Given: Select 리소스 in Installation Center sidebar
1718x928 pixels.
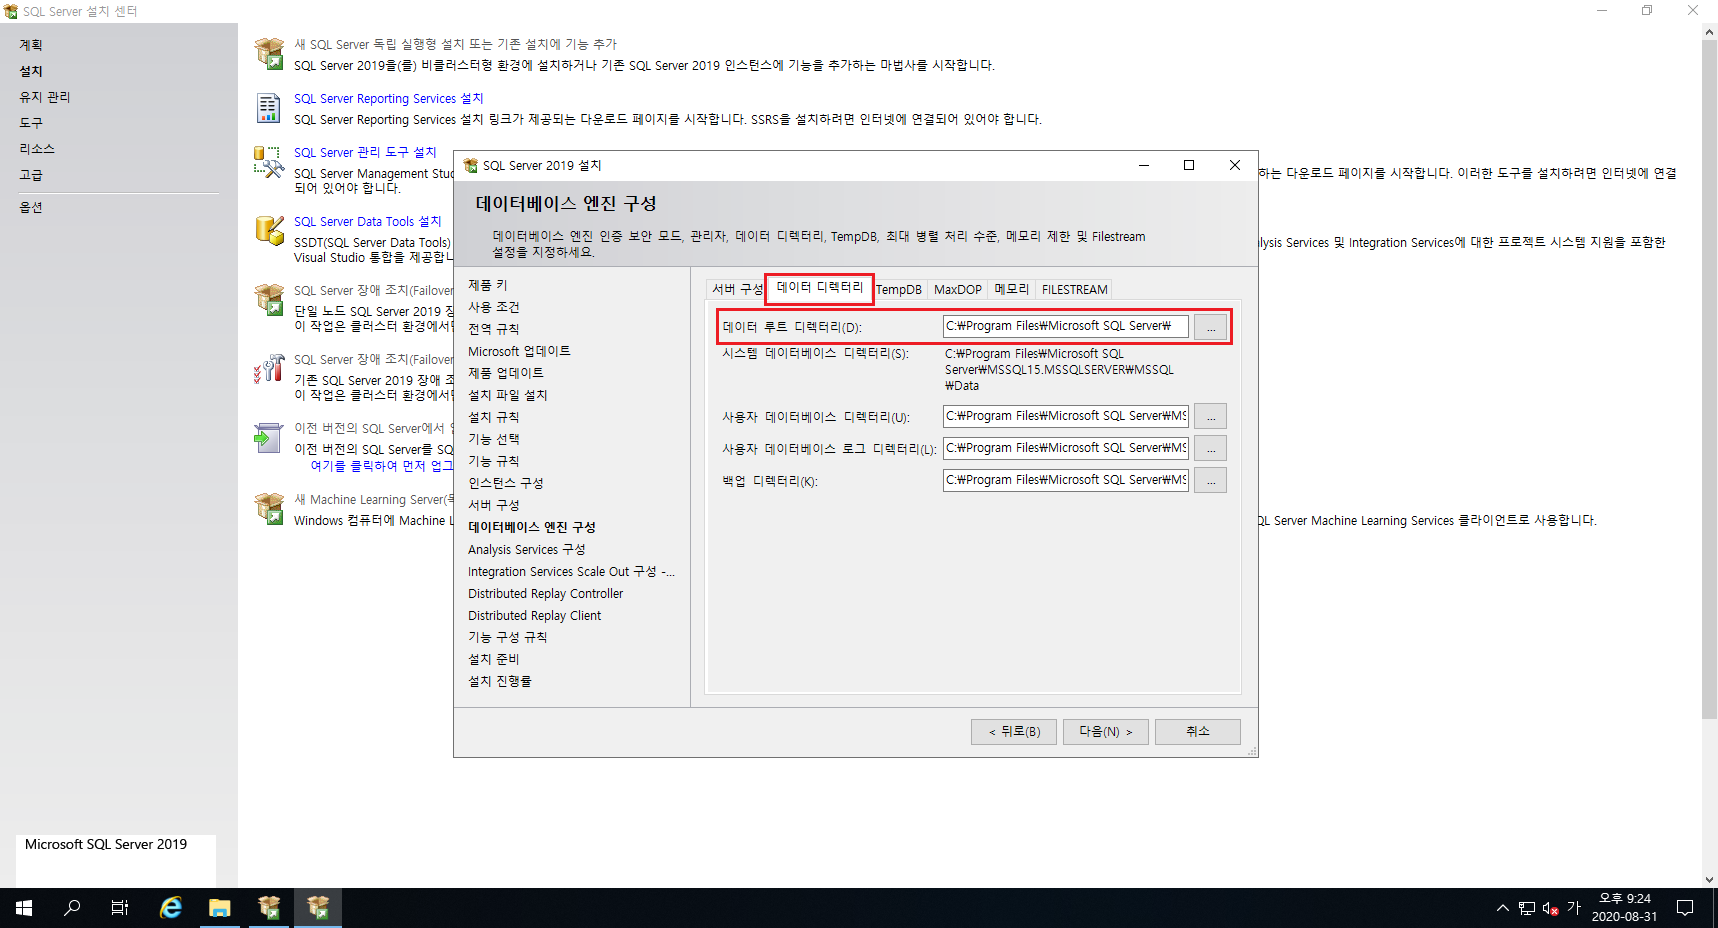Looking at the screenshot, I should point(37,149).
